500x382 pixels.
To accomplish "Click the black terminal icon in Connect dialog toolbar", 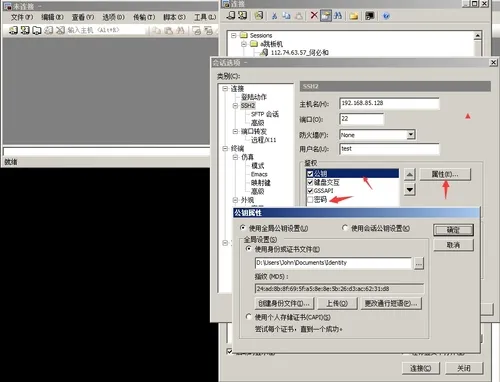I will pyautogui.click(x=370, y=16).
